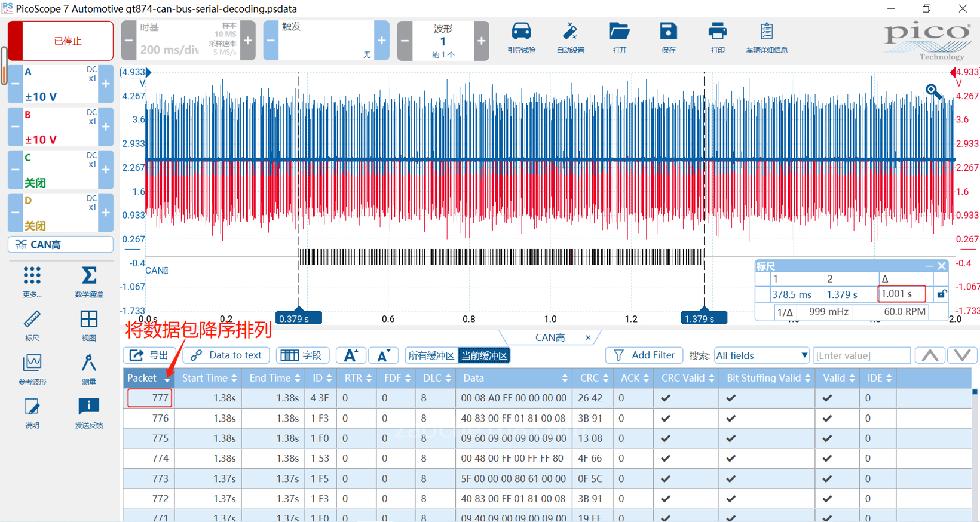Open the Views grid icon

point(88,323)
